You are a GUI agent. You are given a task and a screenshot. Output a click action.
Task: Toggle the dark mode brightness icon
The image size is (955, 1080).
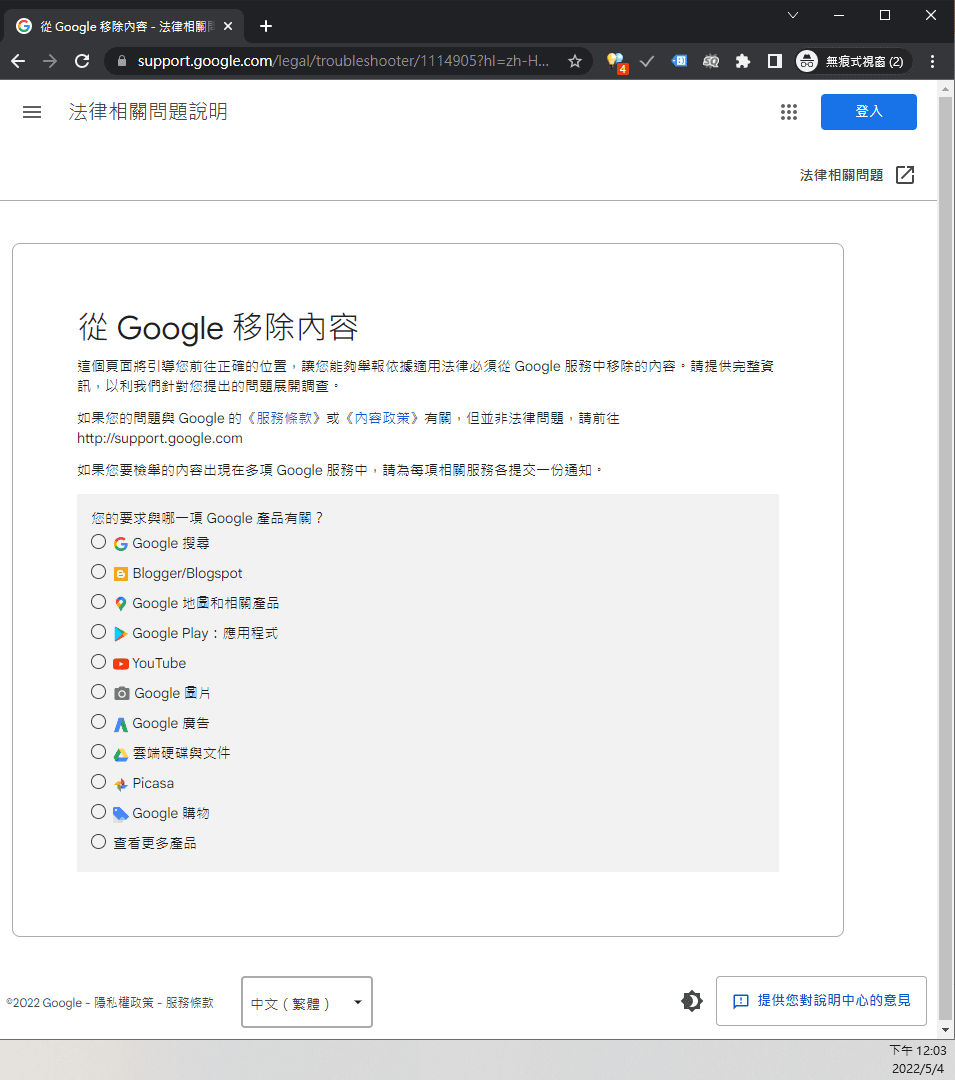691,1001
